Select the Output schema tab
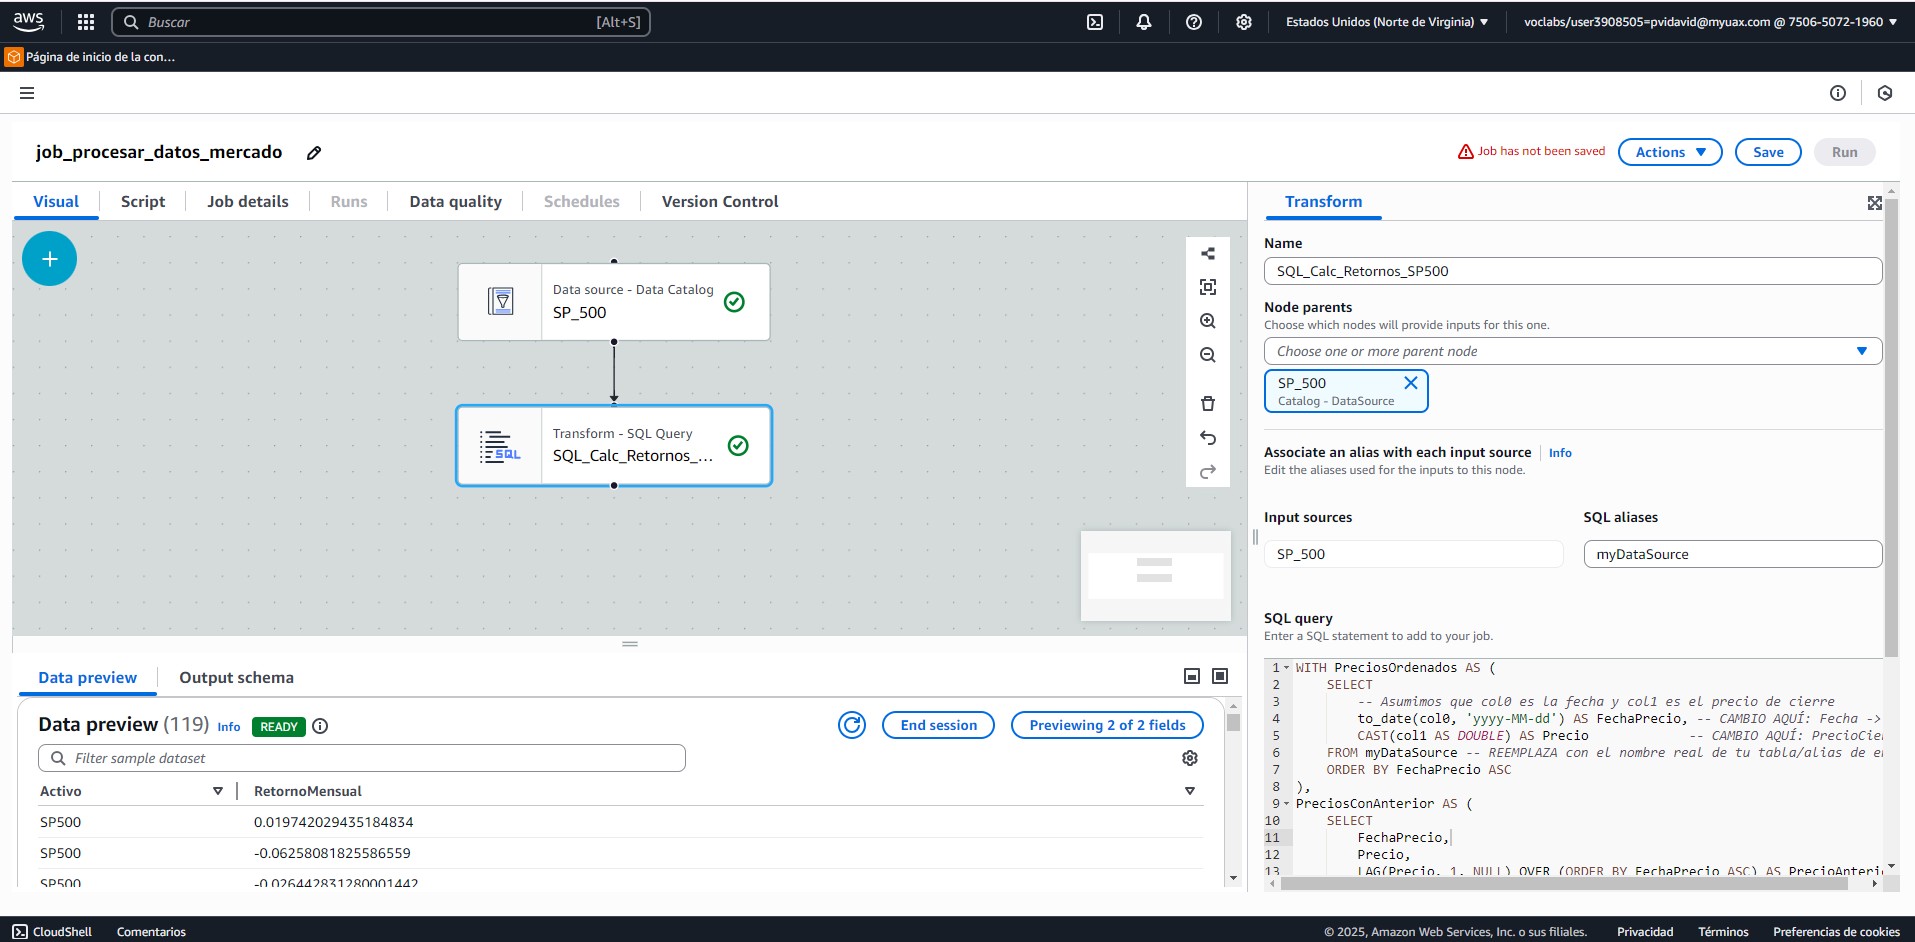 [237, 677]
